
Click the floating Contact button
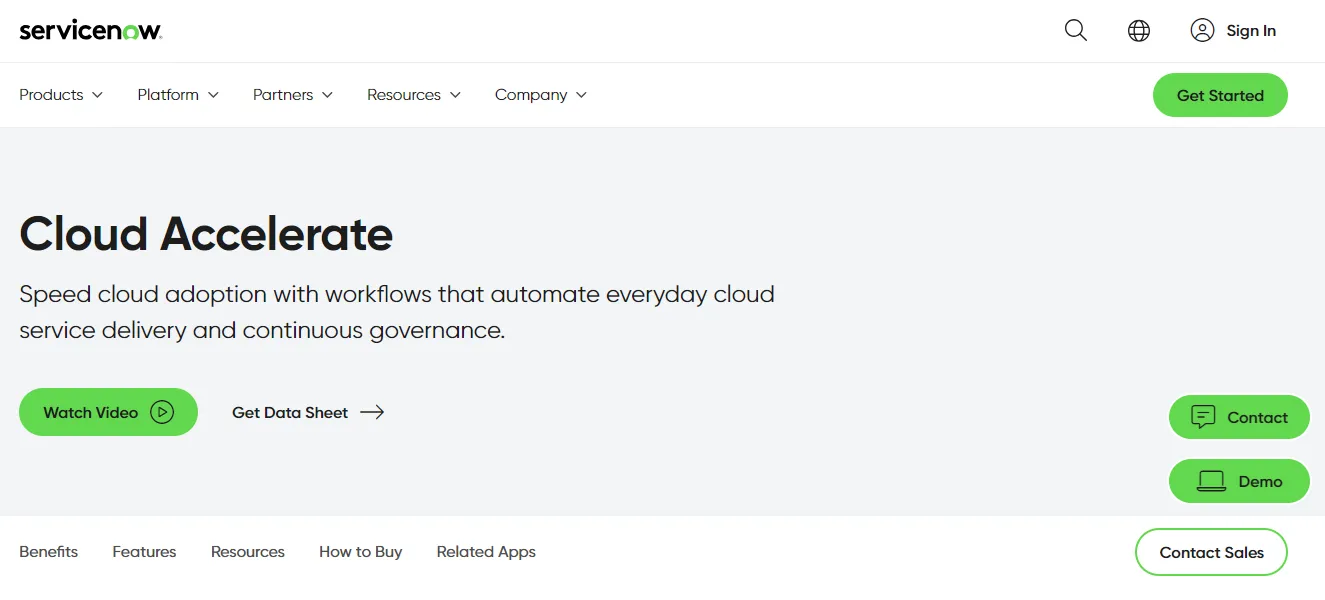coord(1239,417)
